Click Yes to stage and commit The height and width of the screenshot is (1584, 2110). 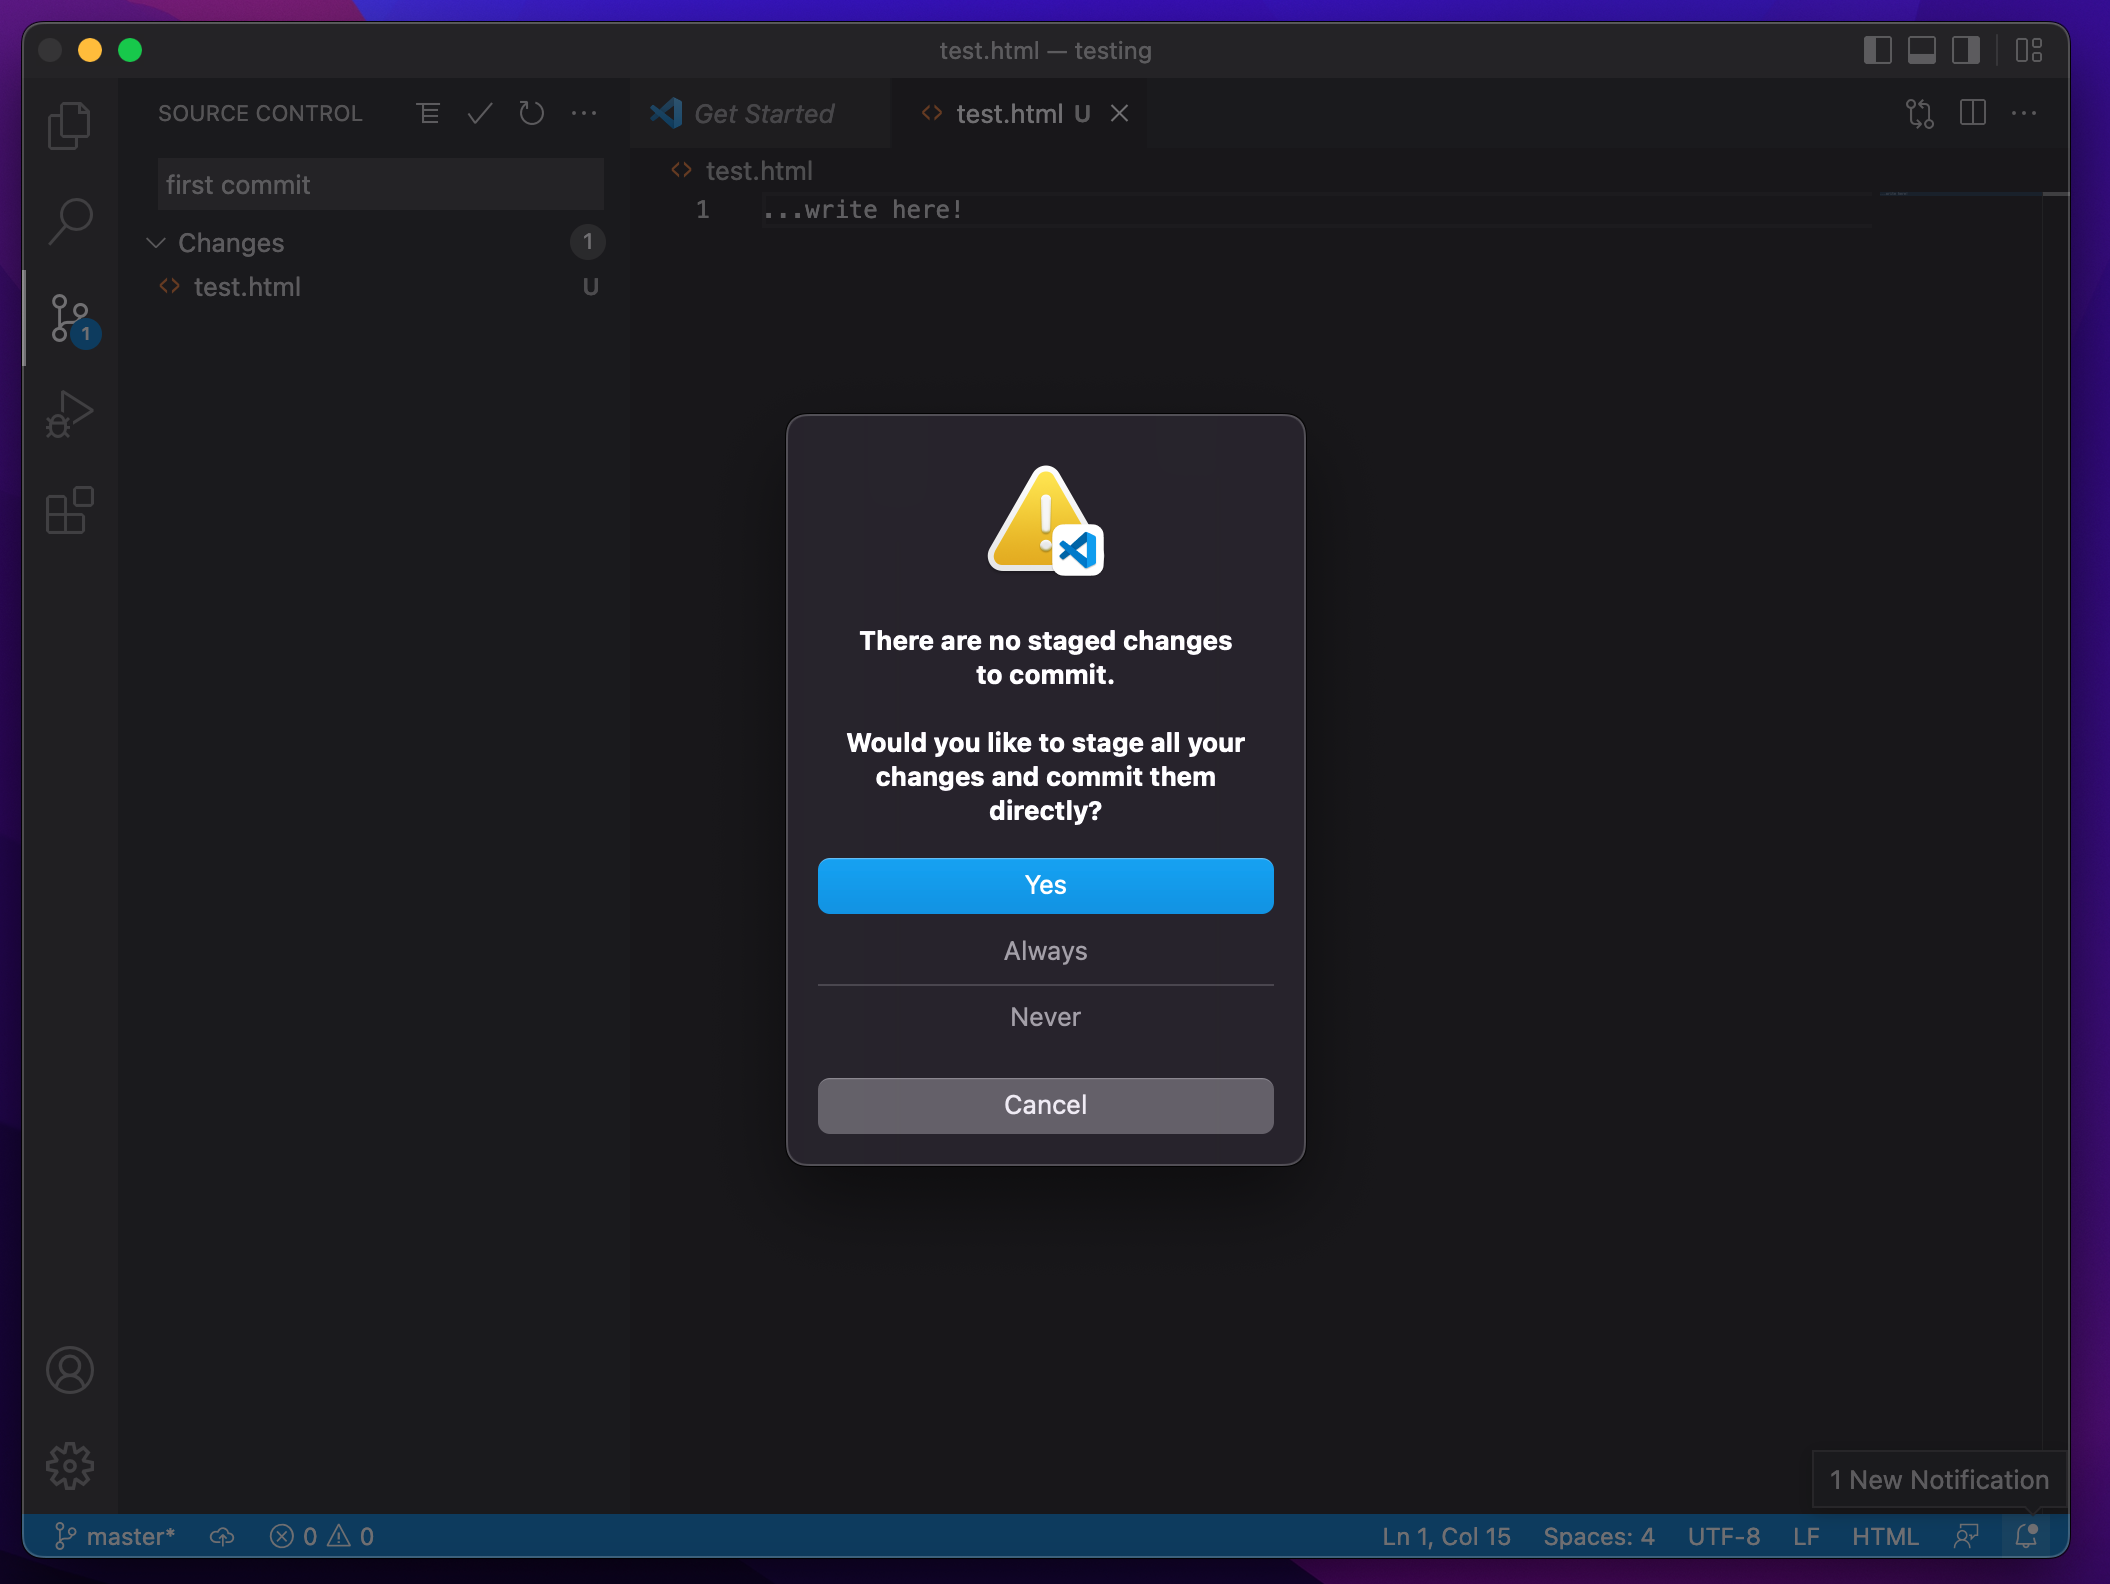[x=1045, y=885]
